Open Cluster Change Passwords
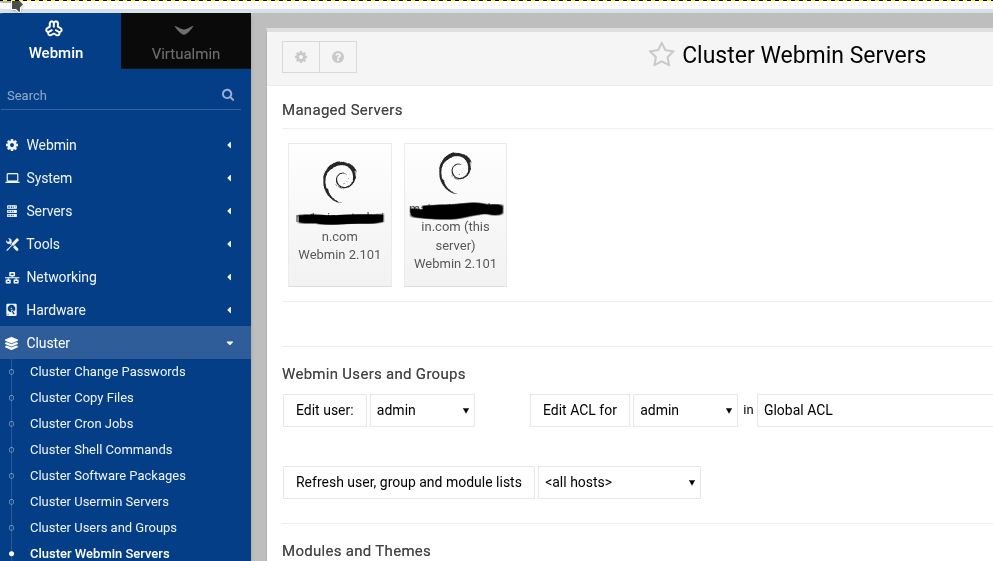This screenshot has height=561, width=993. click(x=108, y=372)
